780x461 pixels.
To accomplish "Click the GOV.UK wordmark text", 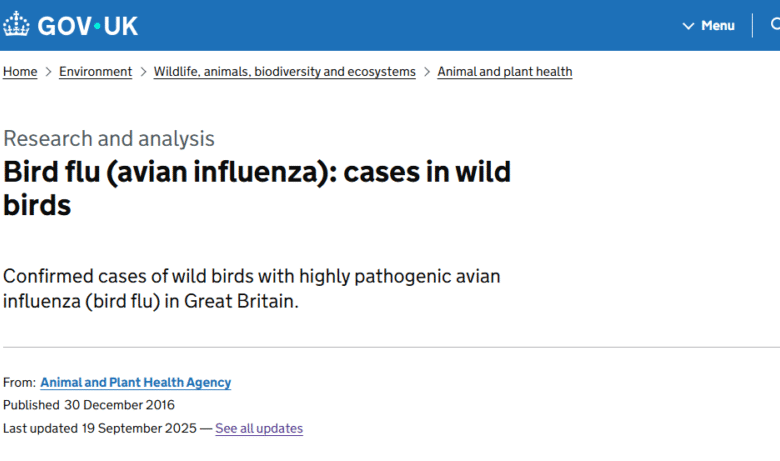I will (88, 26).
